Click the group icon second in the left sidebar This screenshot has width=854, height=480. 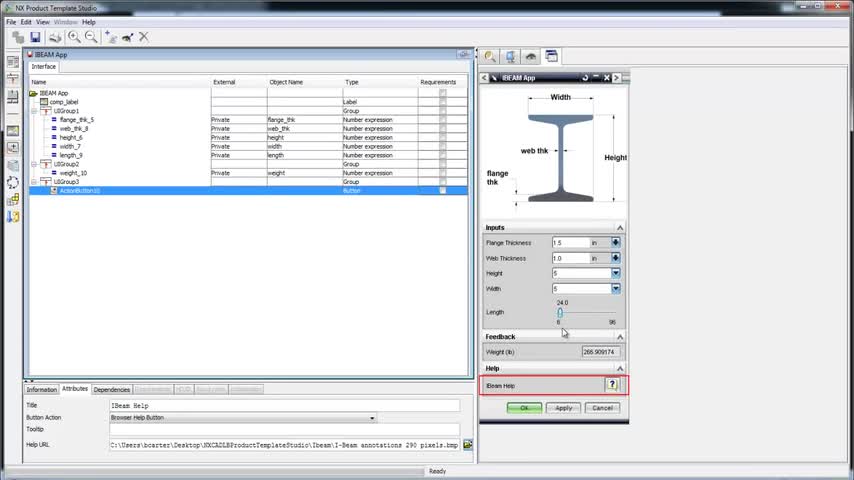point(13,79)
